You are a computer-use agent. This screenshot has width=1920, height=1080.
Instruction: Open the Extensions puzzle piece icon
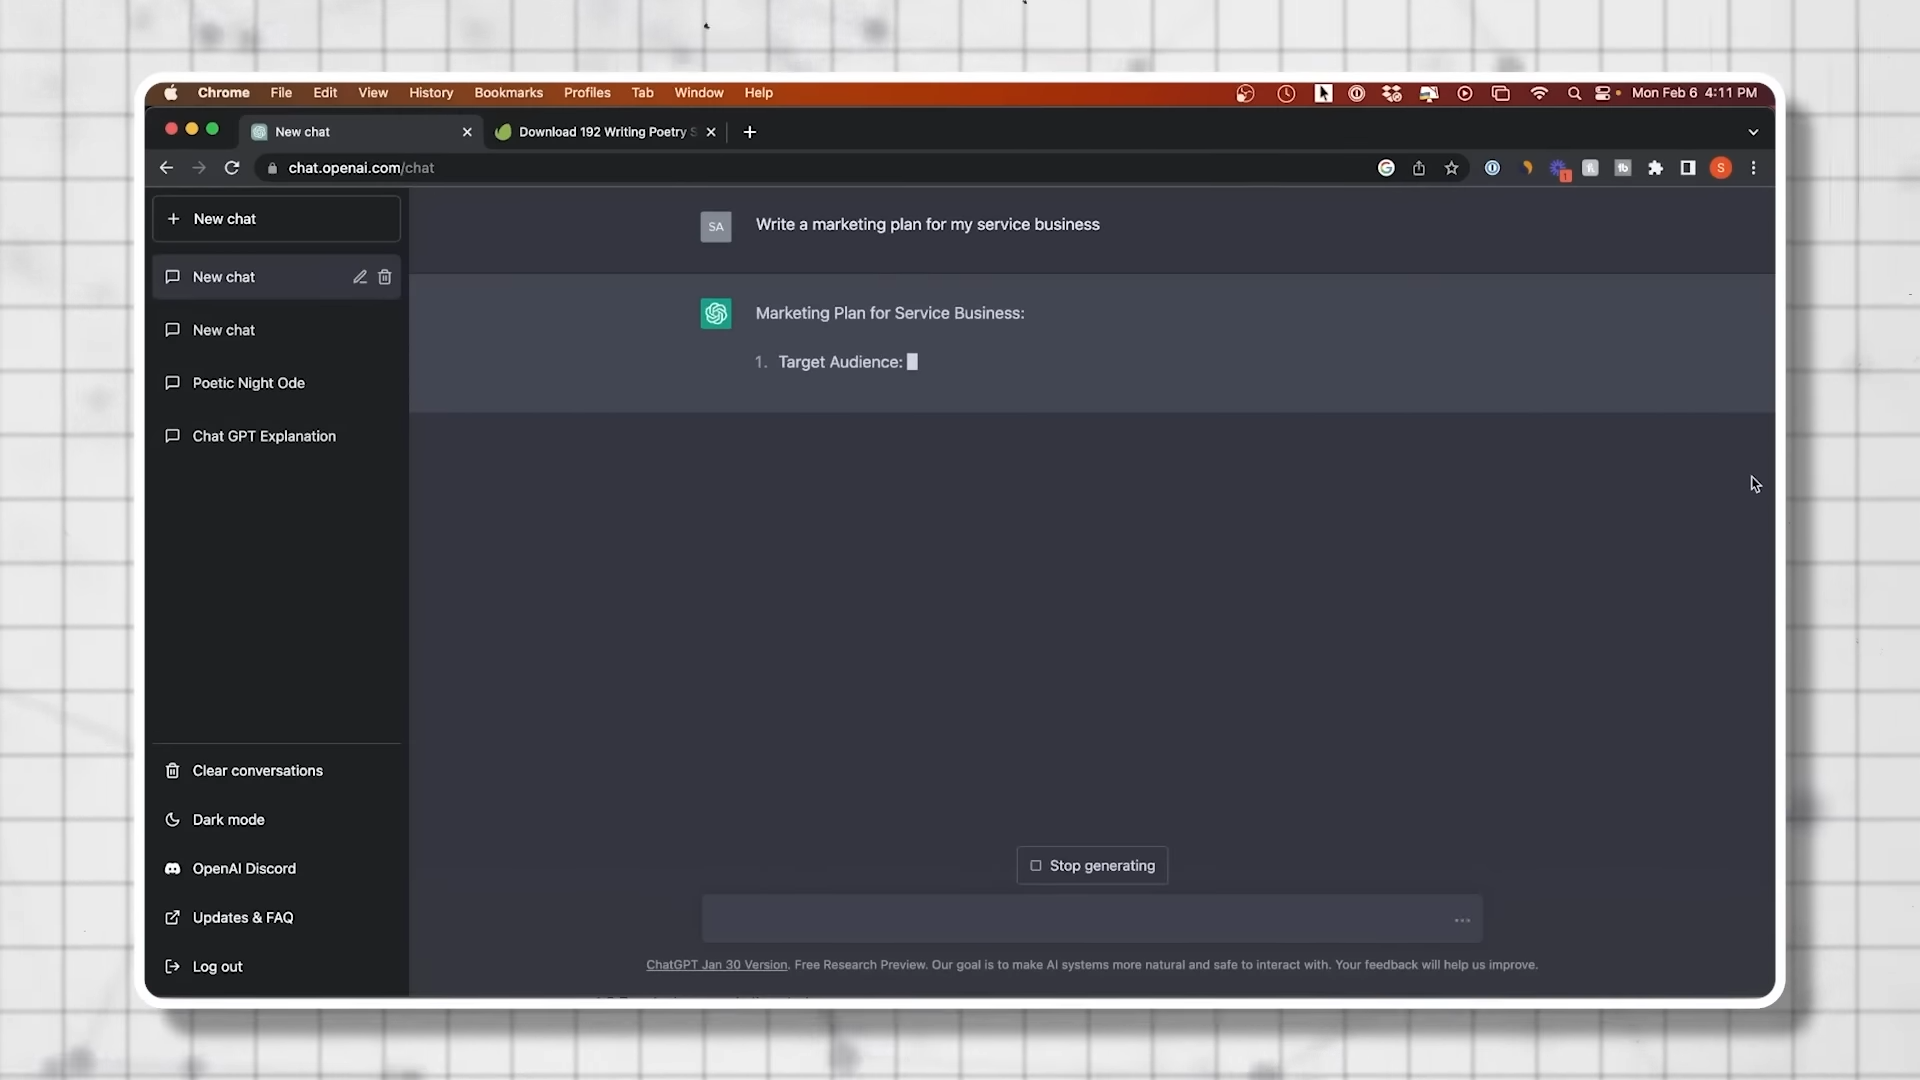pos(1655,168)
